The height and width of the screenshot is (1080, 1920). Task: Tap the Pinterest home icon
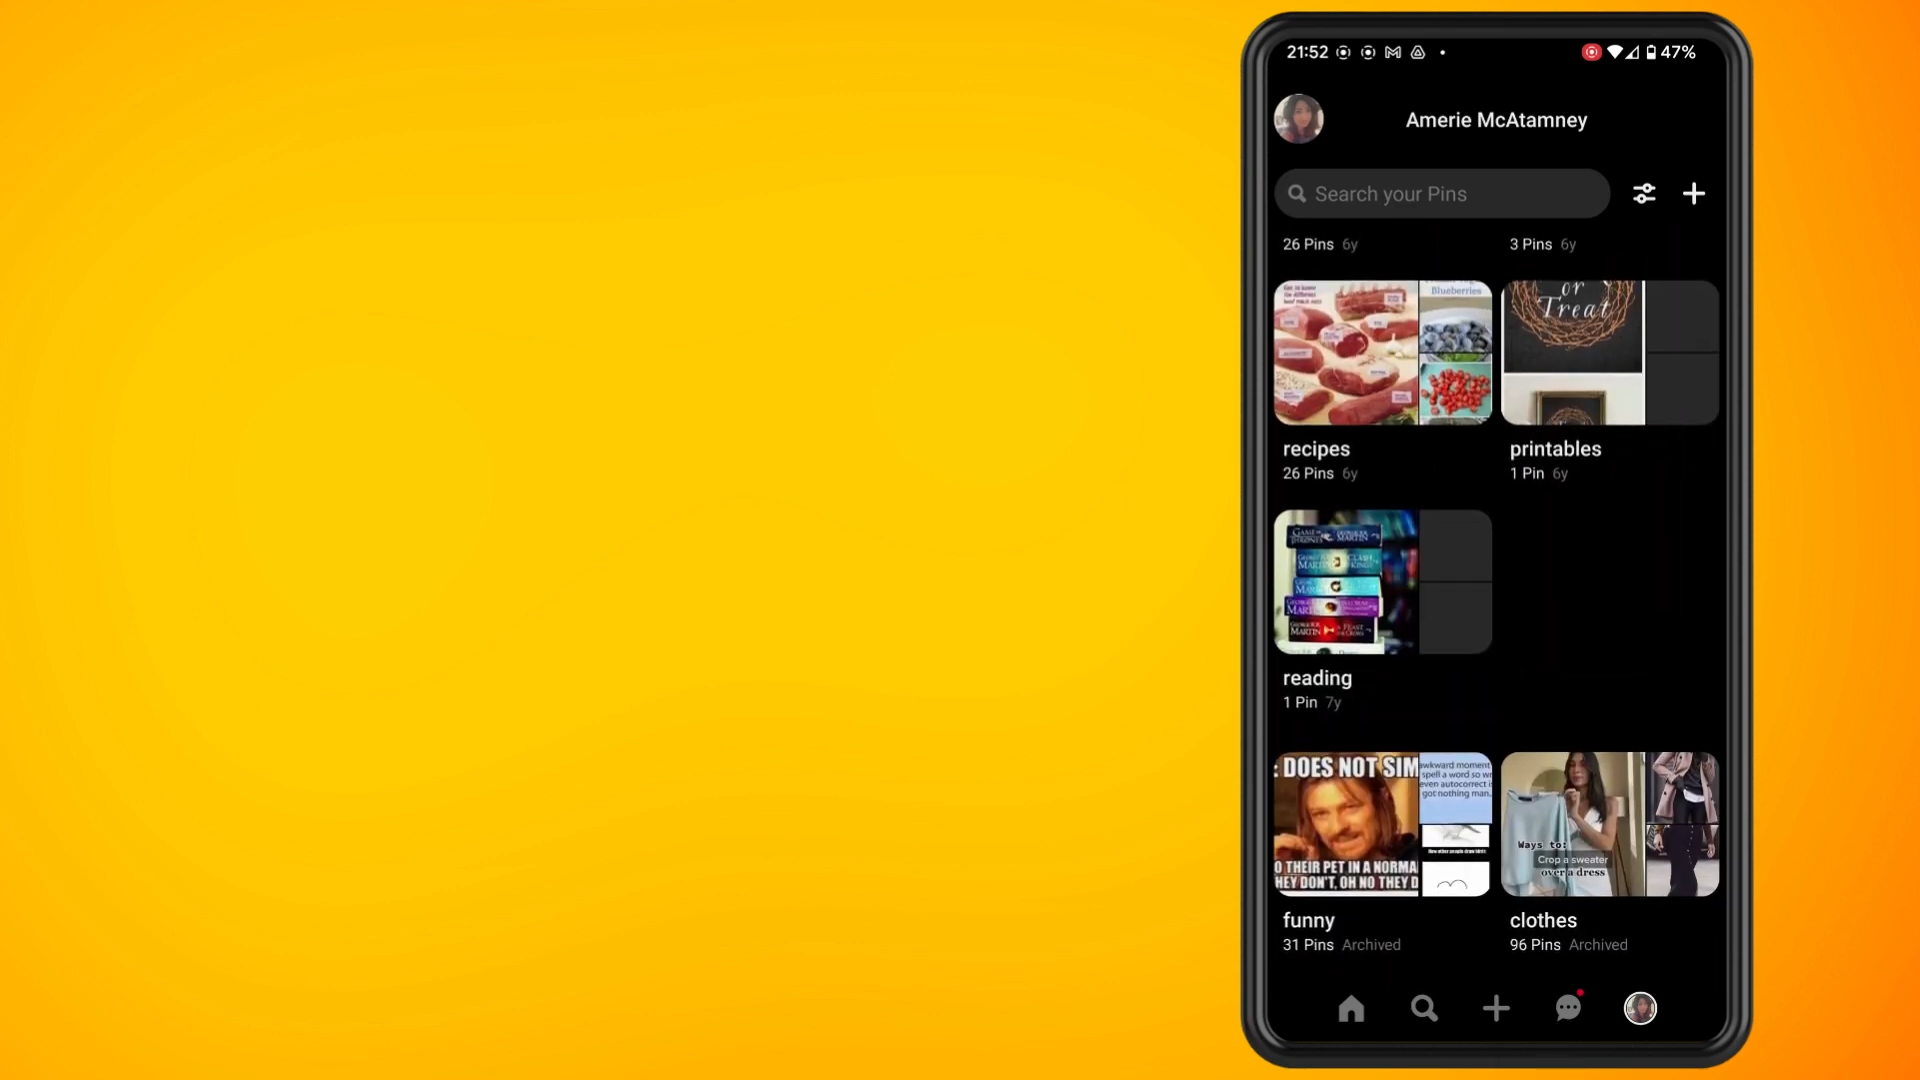(x=1350, y=1007)
